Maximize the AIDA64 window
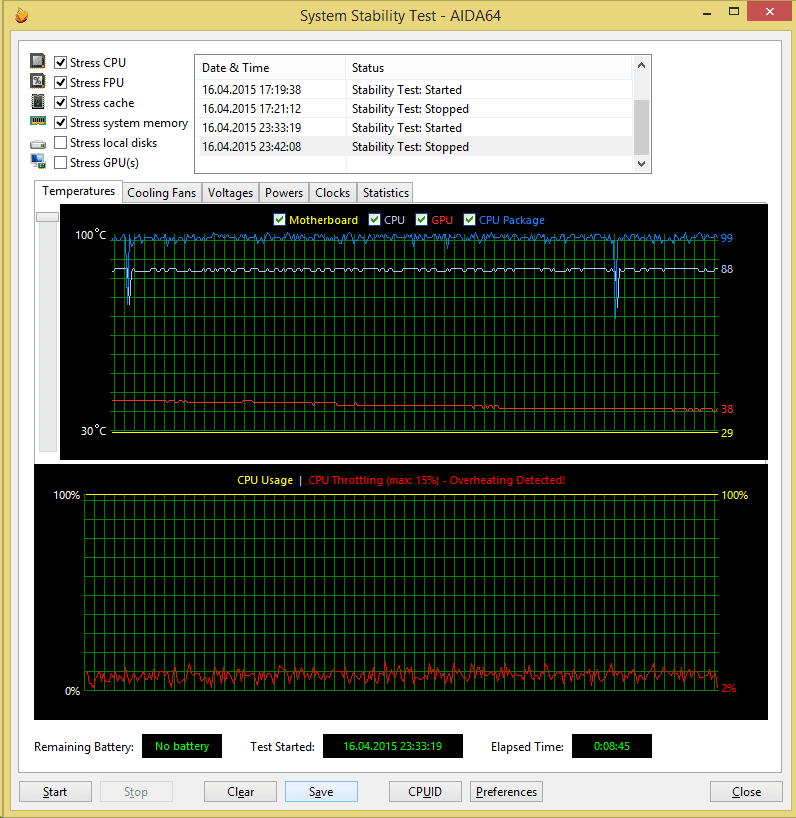The height and width of the screenshot is (818, 796). pos(734,12)
